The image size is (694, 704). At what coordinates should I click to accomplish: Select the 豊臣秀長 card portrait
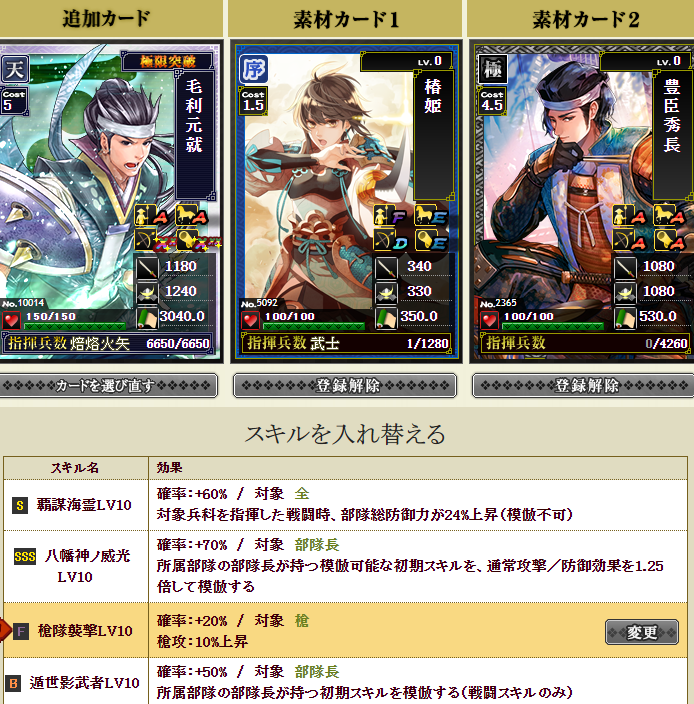[x=582, y=202]
